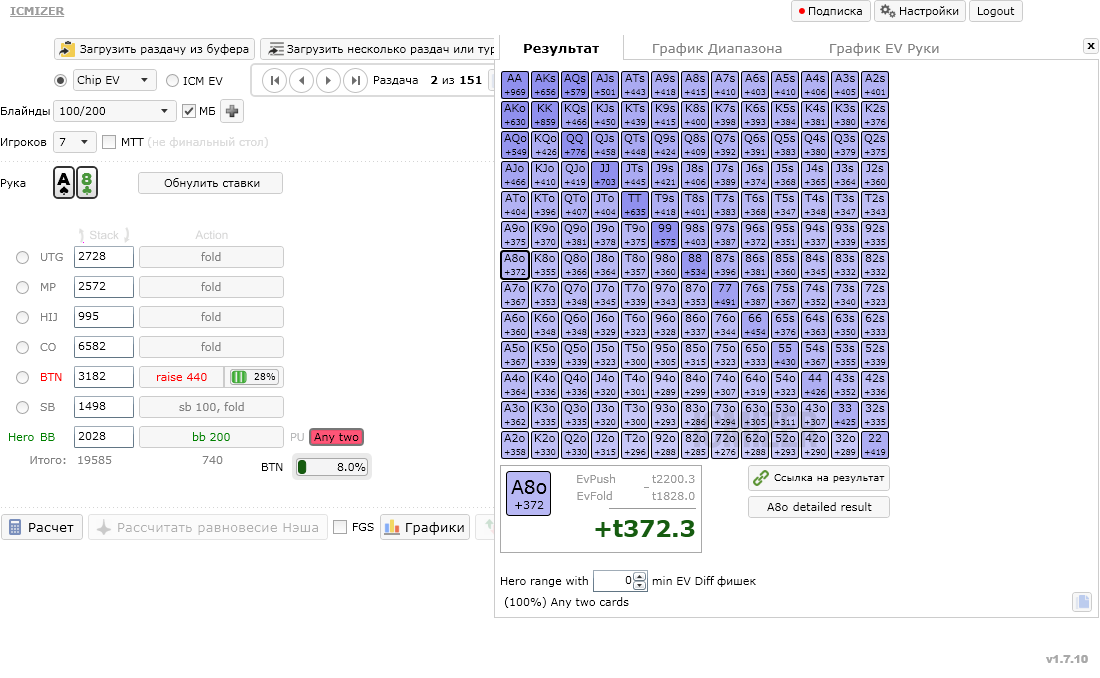Screen dimensions: 1100x678
Task: Switch to График Диапазона tab
Action: (716, 48)
